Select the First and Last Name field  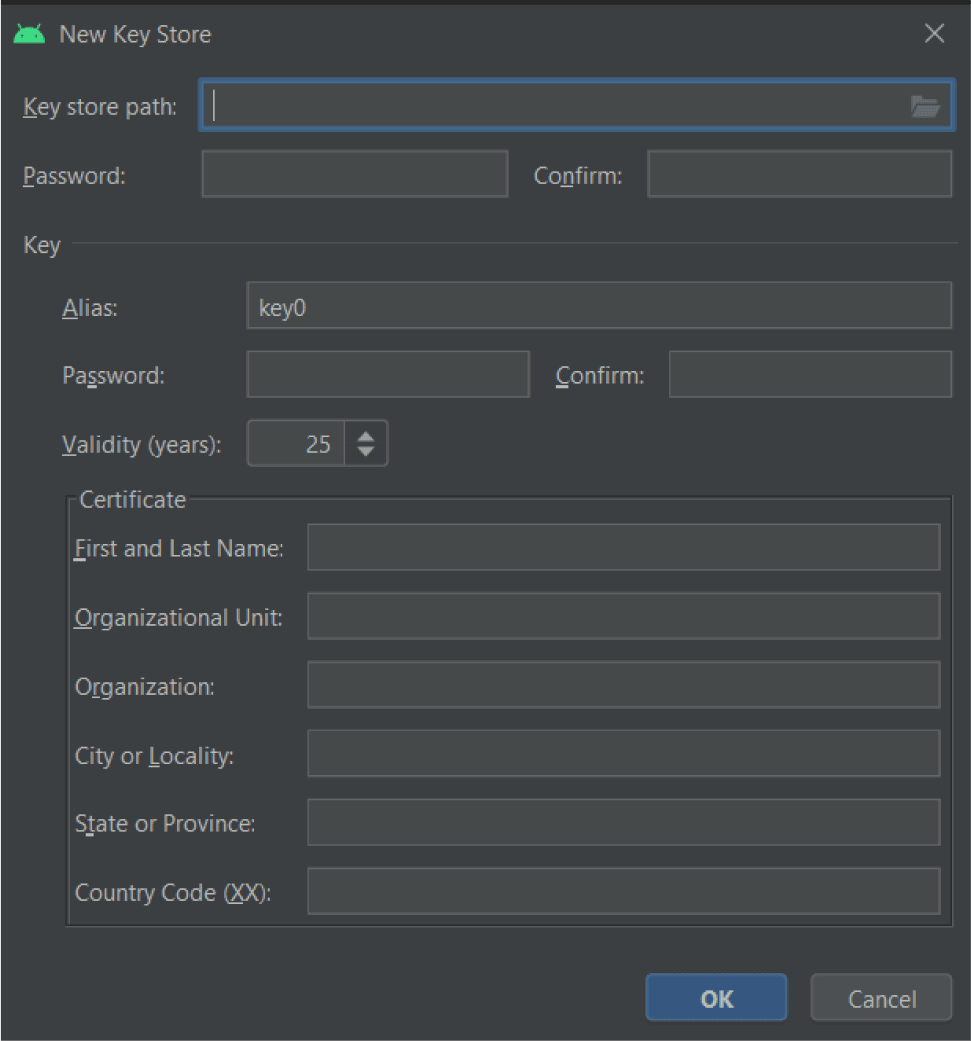point(623,548)
